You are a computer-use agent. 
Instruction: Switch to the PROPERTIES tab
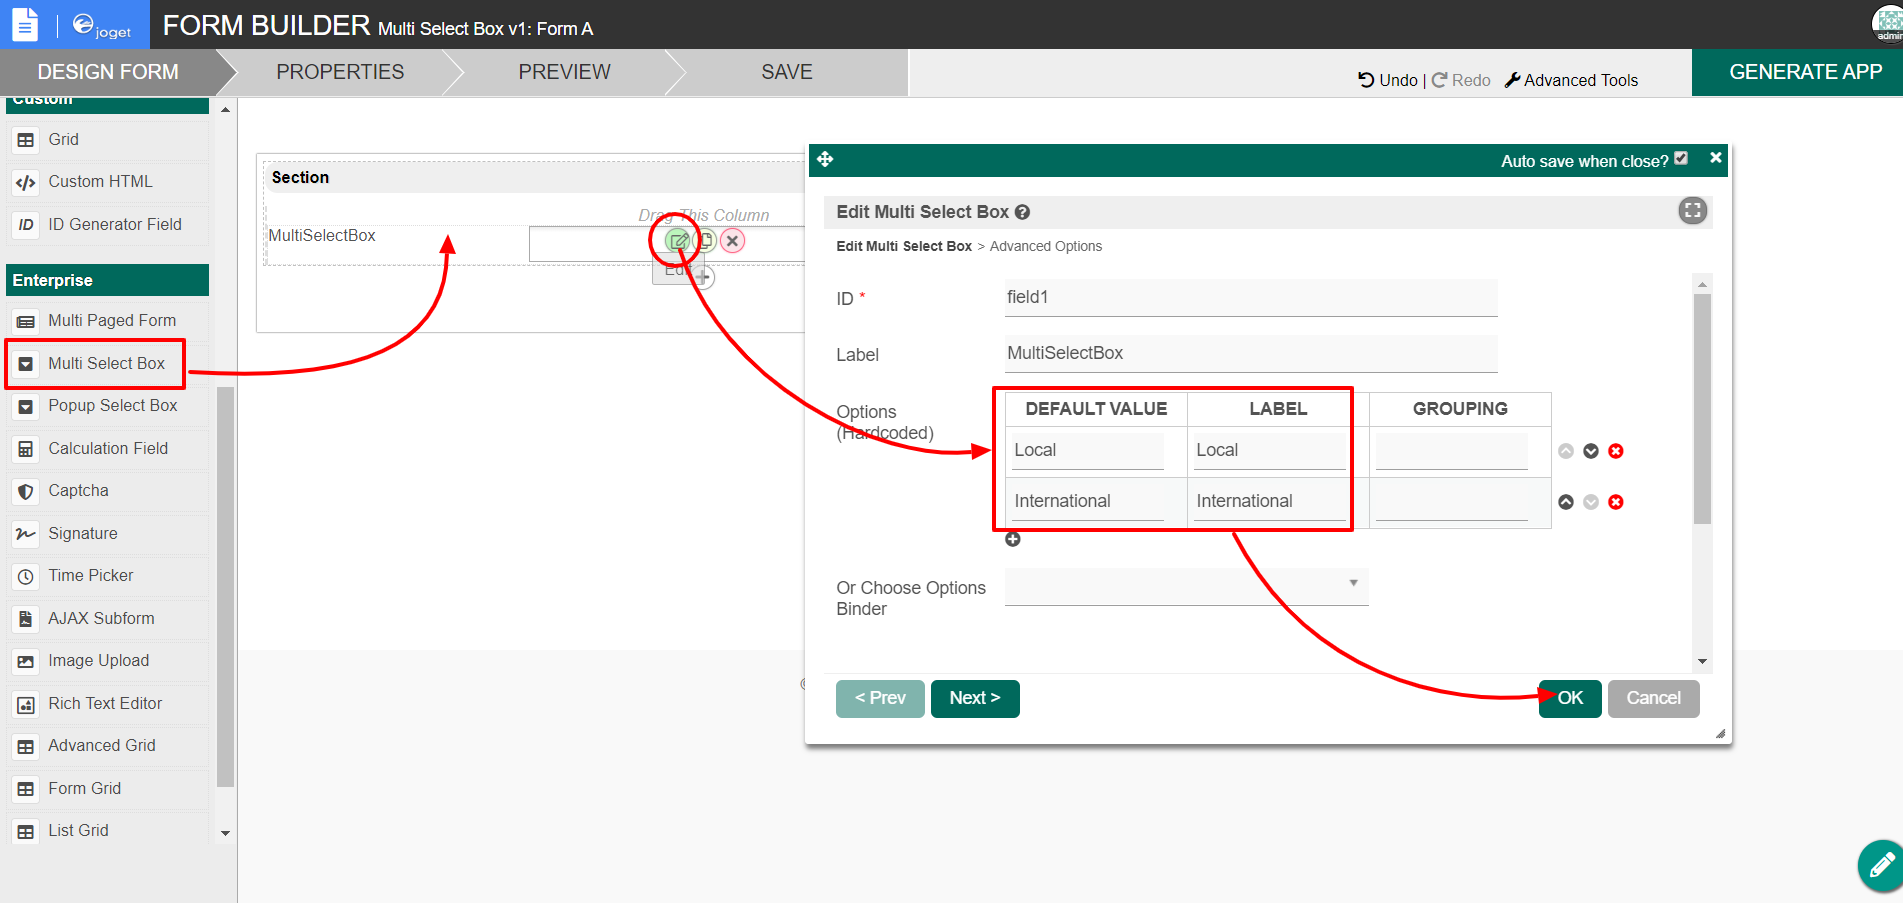[x=340, y=72]
